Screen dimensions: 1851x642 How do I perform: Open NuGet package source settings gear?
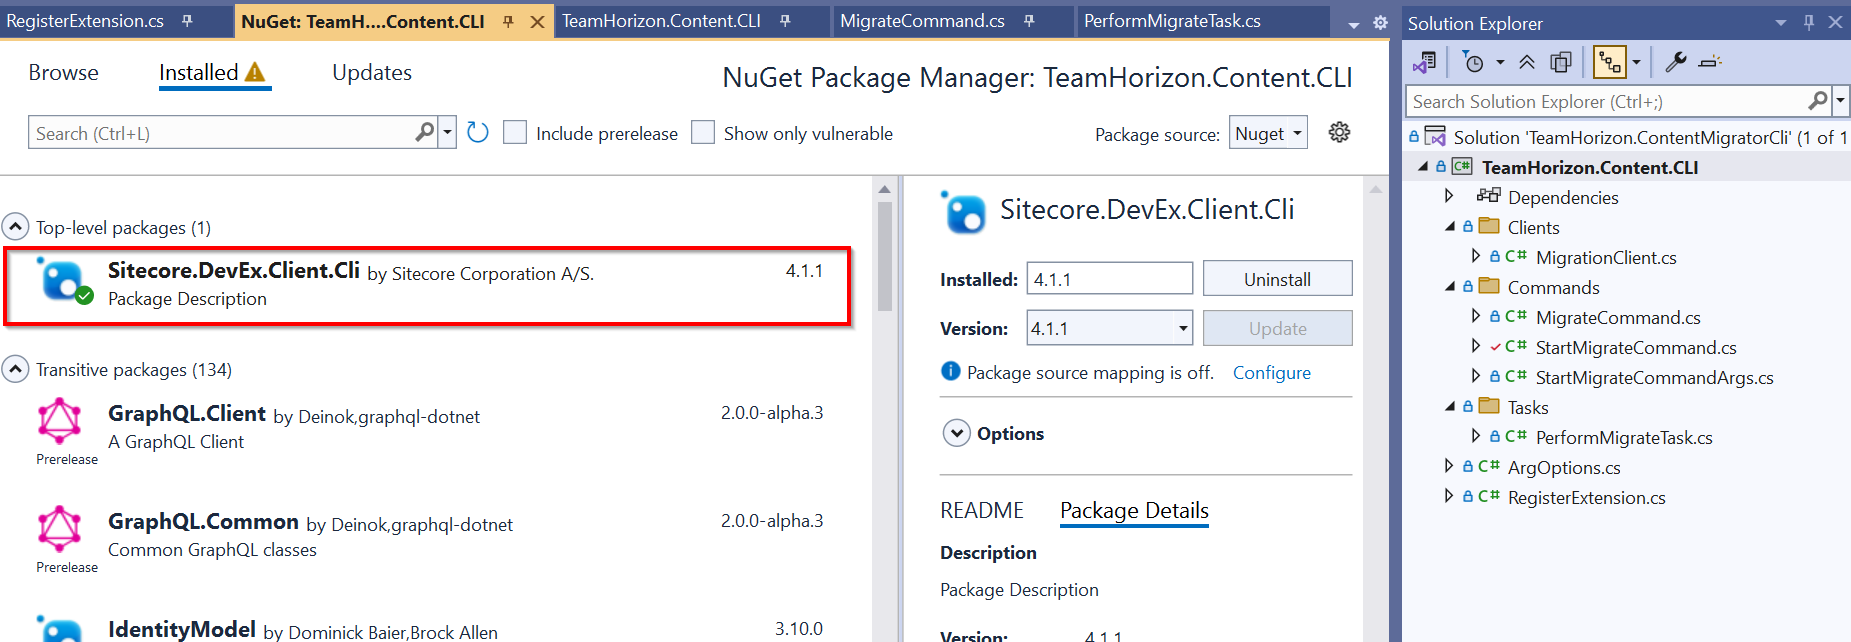[x=1339, y=132]
